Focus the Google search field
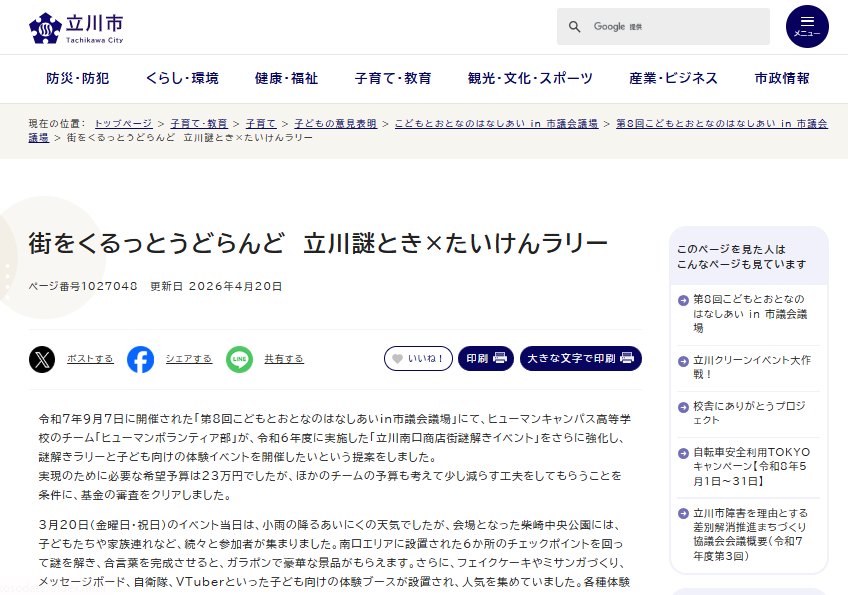The width and height of the screenshot is (848, 595). point(663,27)
